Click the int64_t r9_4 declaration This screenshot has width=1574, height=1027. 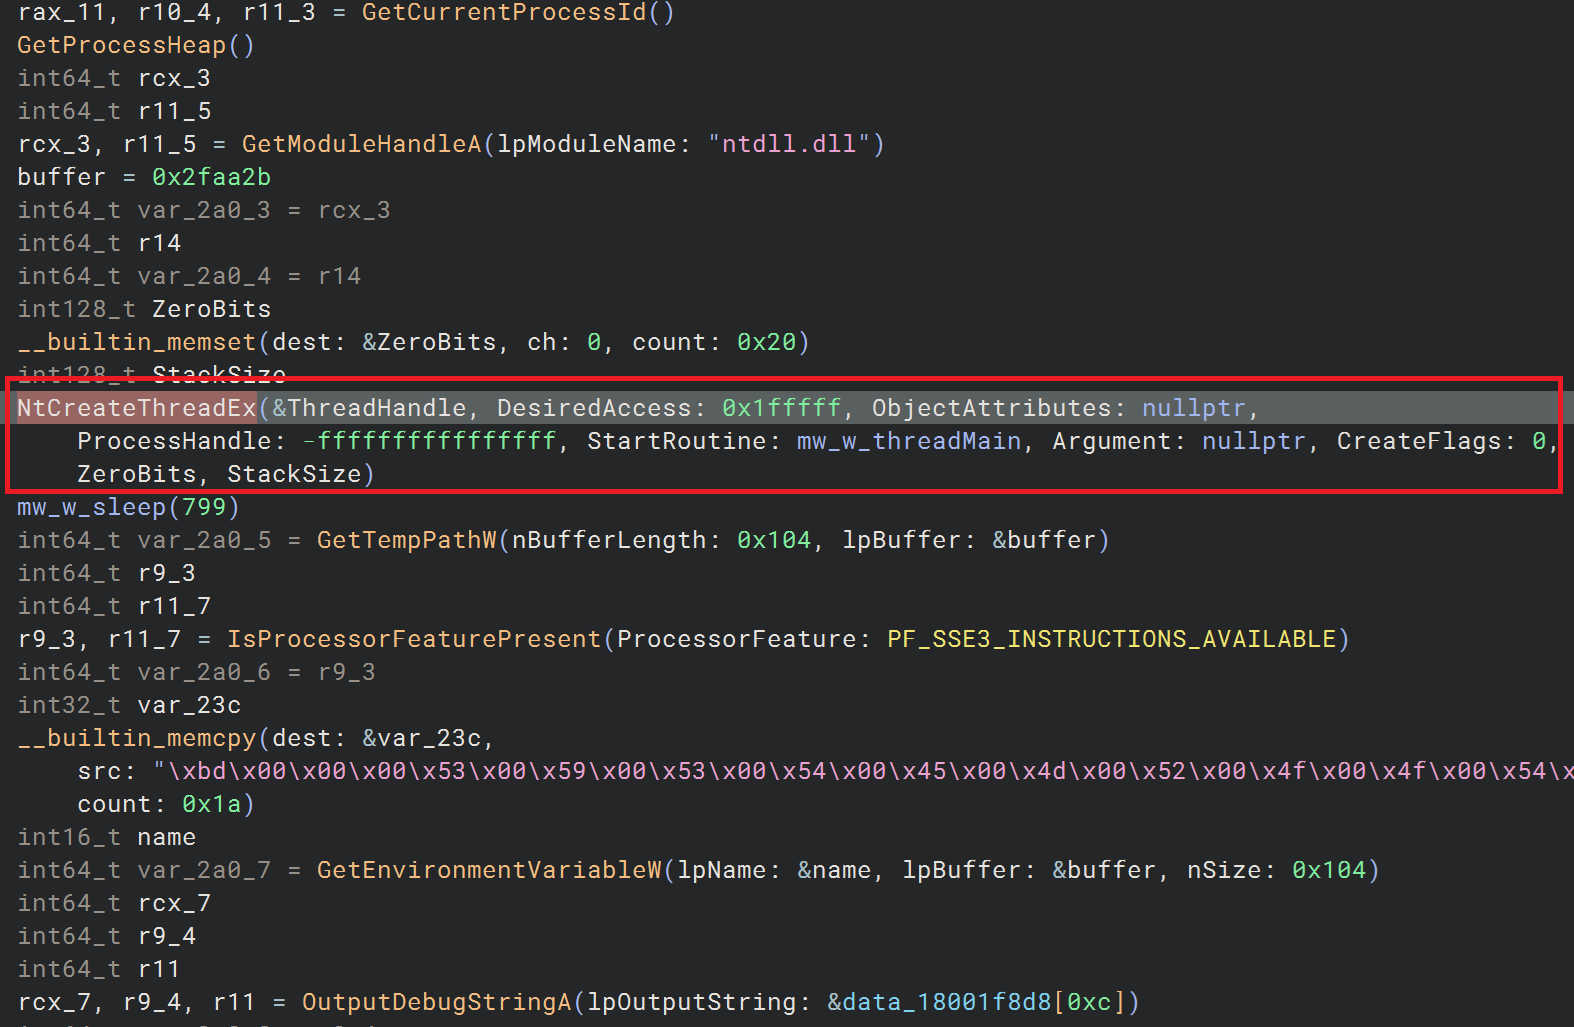pyautogui.click(x=106, y=936)
